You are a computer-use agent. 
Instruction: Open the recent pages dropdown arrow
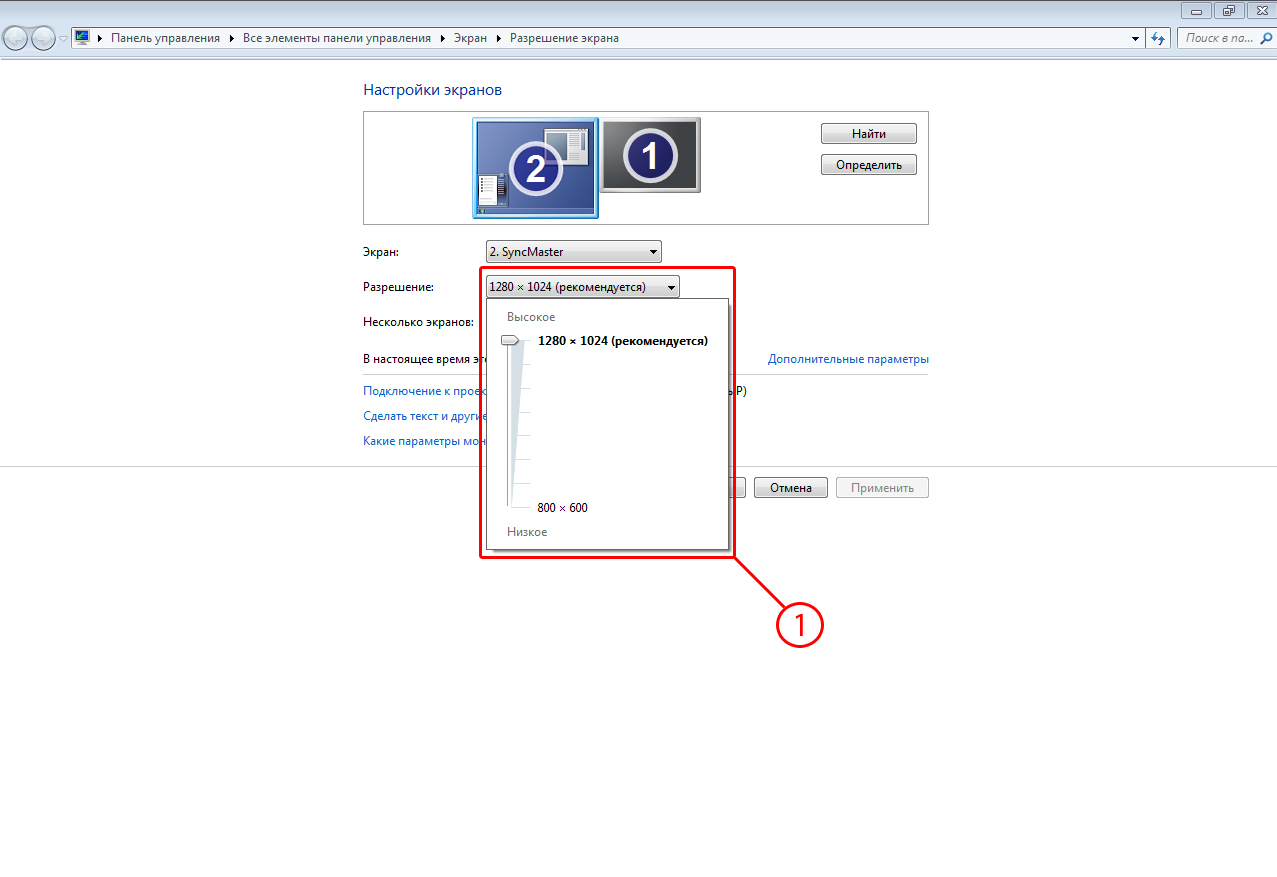click(x=64, y=39)
